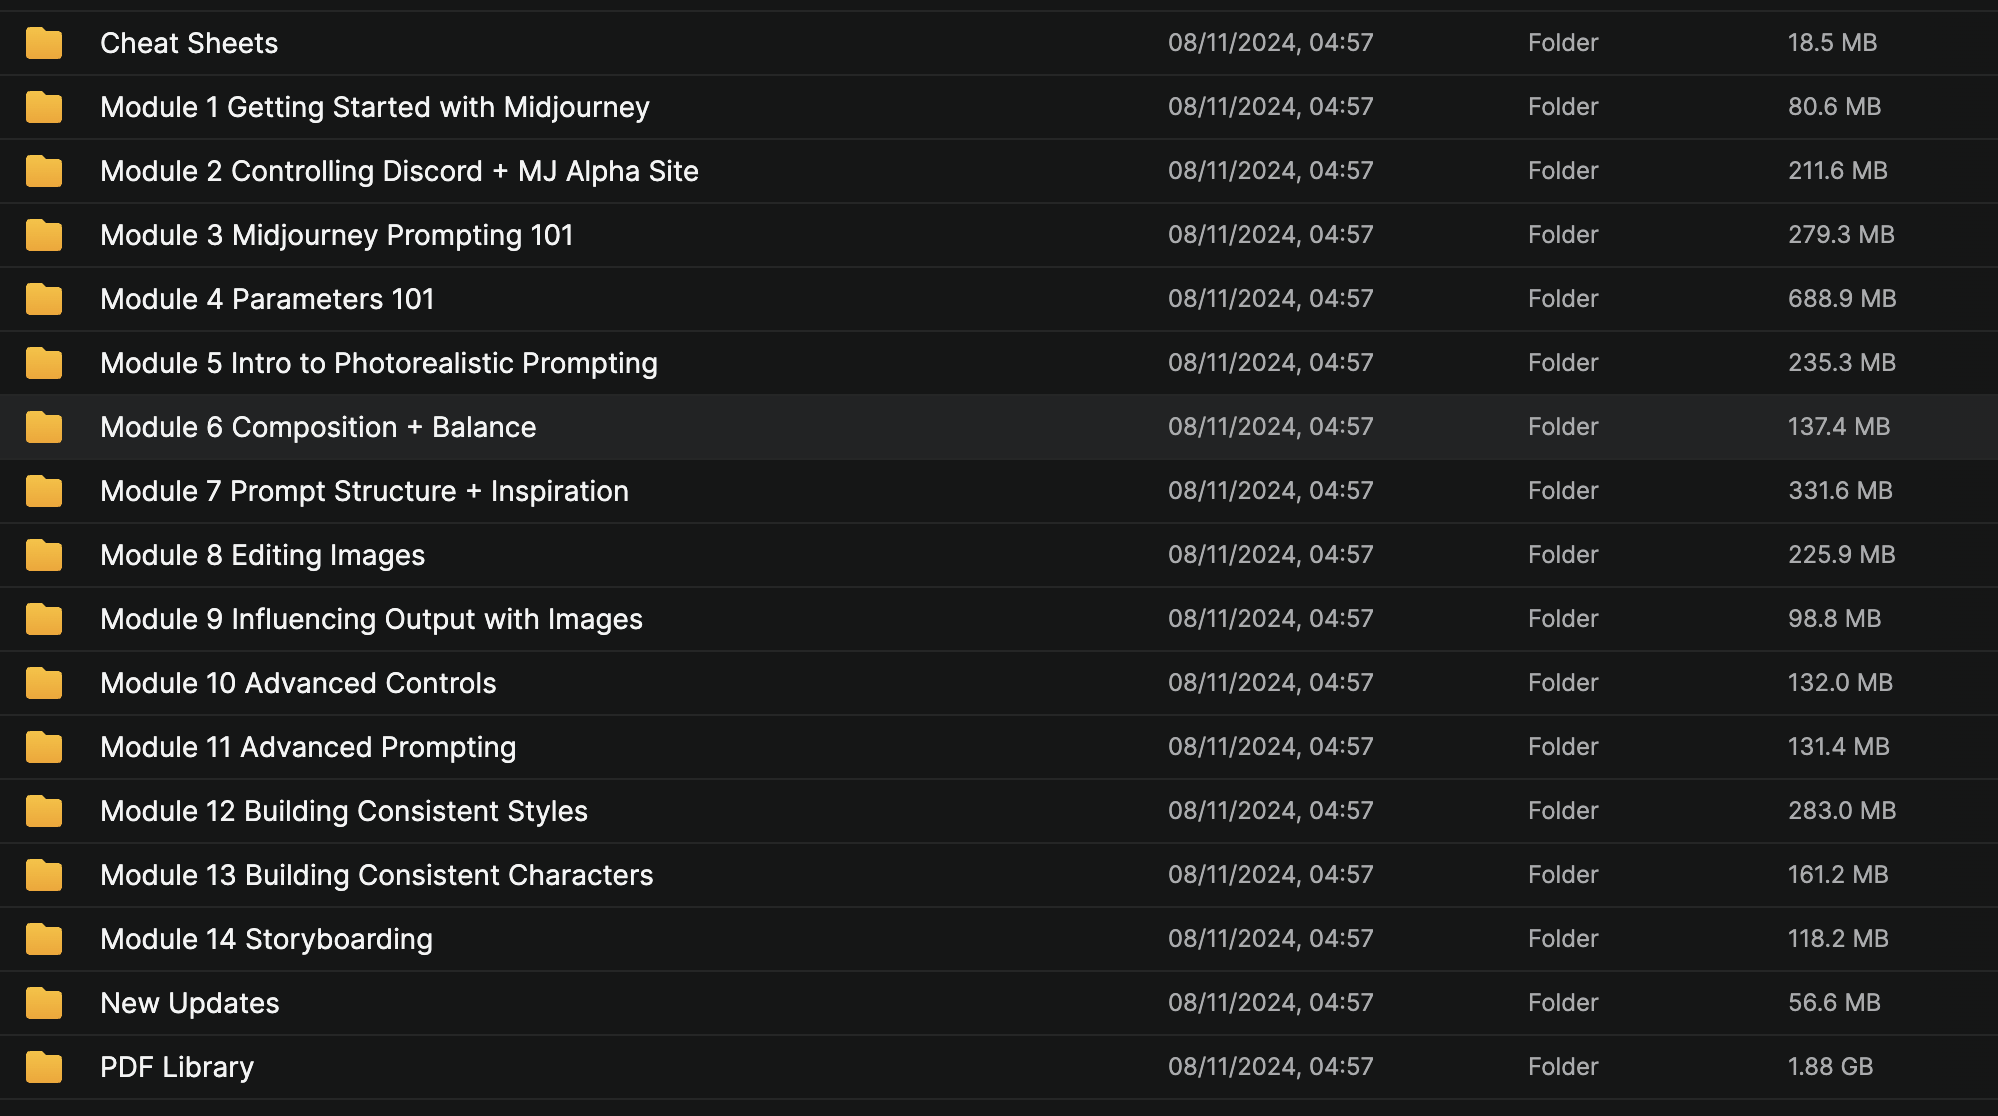Click the folder icon for Module 6 Composition

tap(44, 427)
